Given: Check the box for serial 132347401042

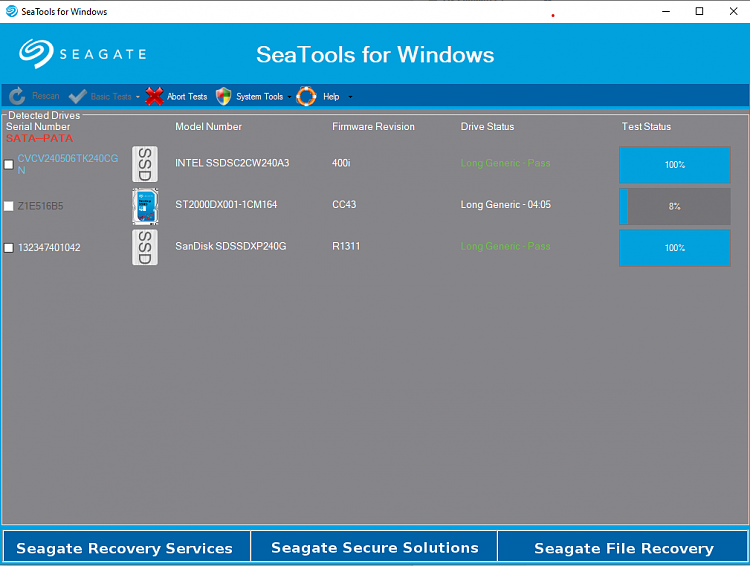Looking at the screenshot, I should click(9, 248).
